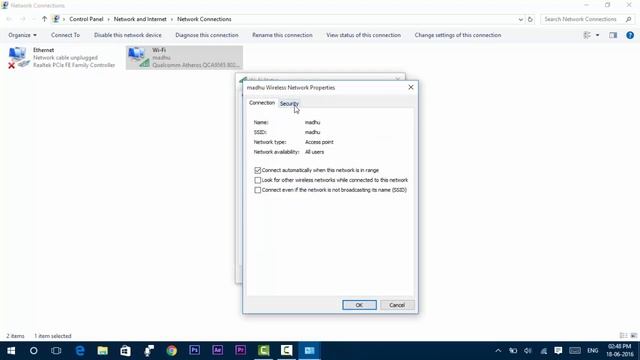640x360 pixels.
Task: Open File Explorer from the taskbar
Action: coord(102,351)
